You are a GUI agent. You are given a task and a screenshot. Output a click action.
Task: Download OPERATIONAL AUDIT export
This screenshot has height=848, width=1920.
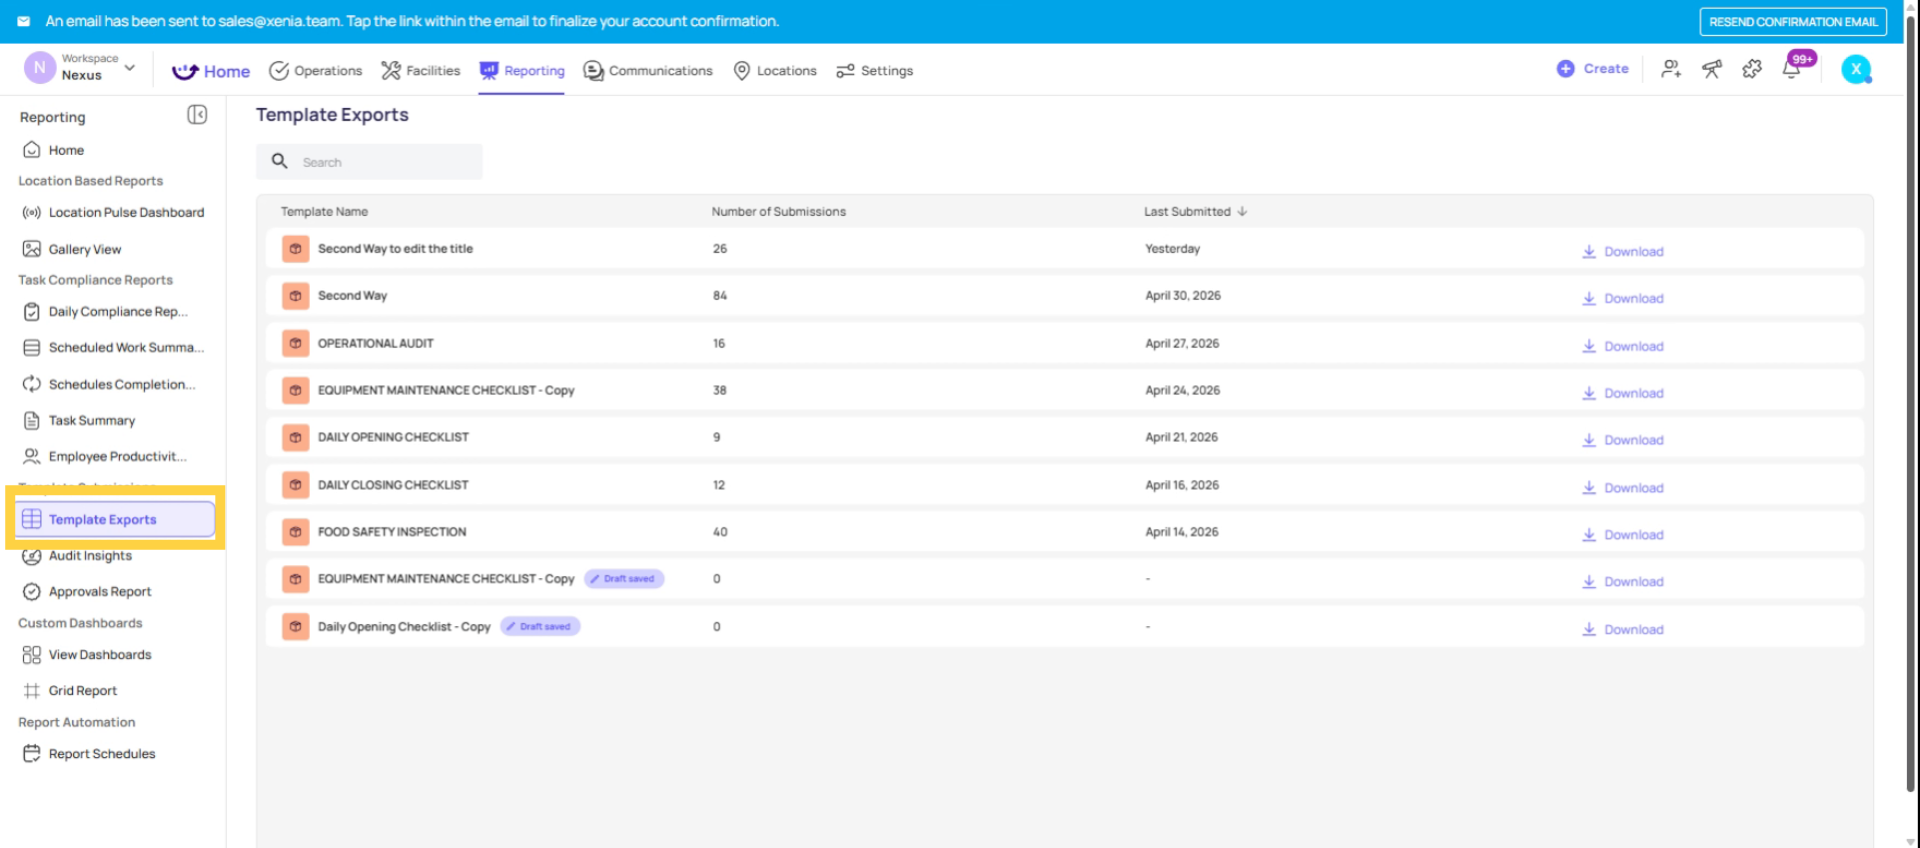tap(1623, 346)
